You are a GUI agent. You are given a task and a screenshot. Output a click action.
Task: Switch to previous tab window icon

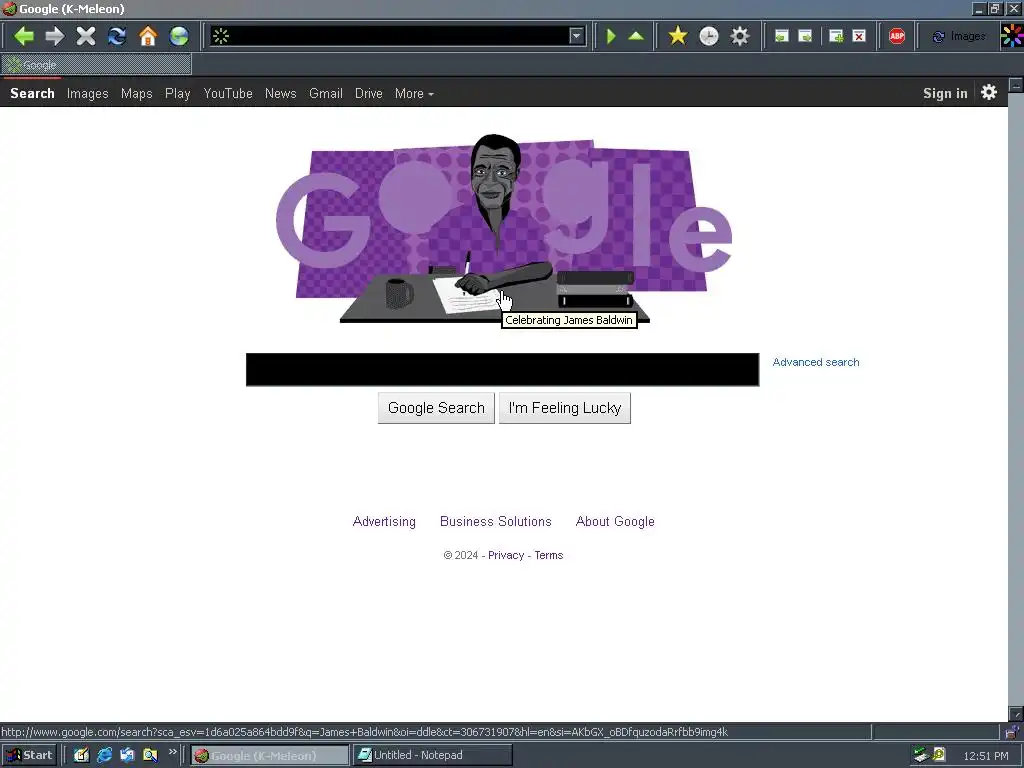coord(781,36)
